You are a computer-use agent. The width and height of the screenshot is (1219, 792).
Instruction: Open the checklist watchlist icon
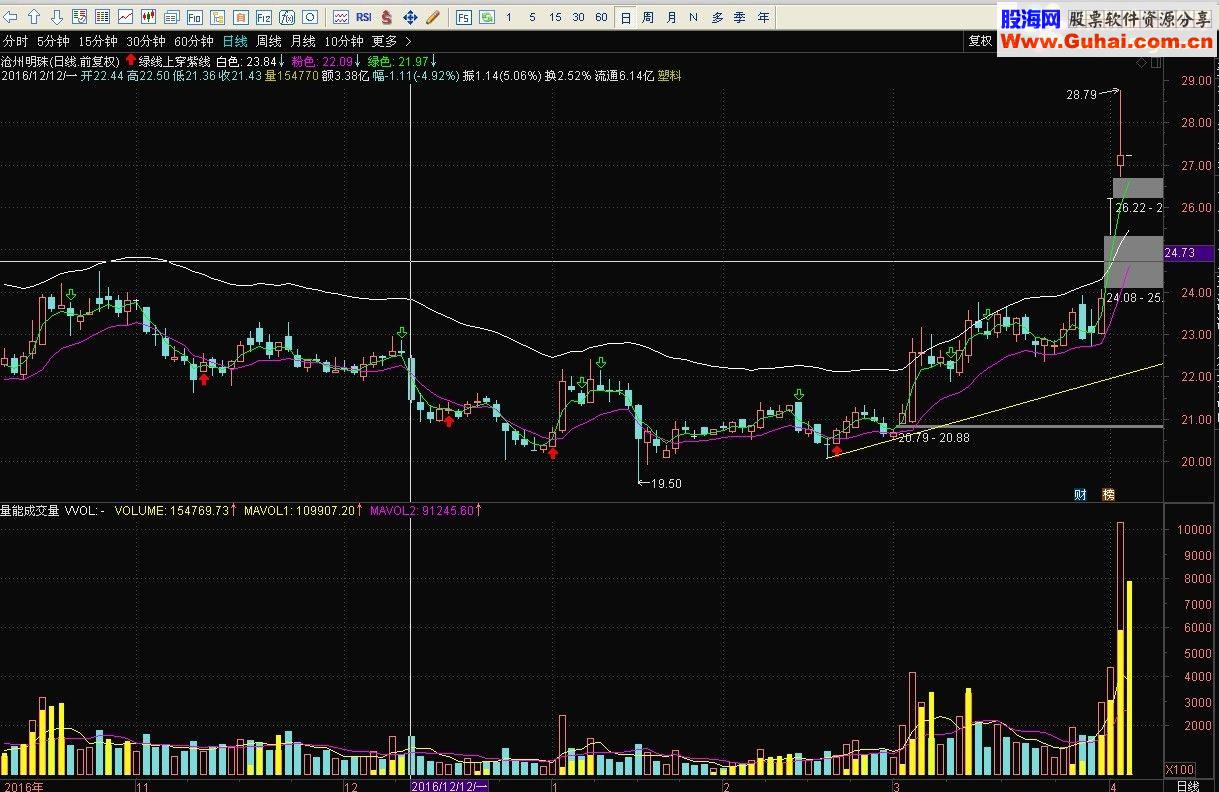pos(80,17)
